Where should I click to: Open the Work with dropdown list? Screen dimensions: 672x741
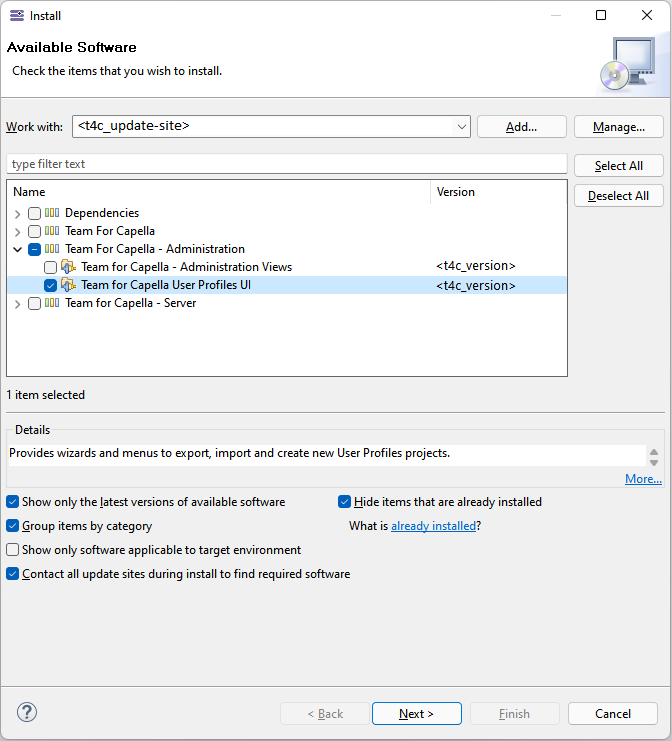pos(461,127)
